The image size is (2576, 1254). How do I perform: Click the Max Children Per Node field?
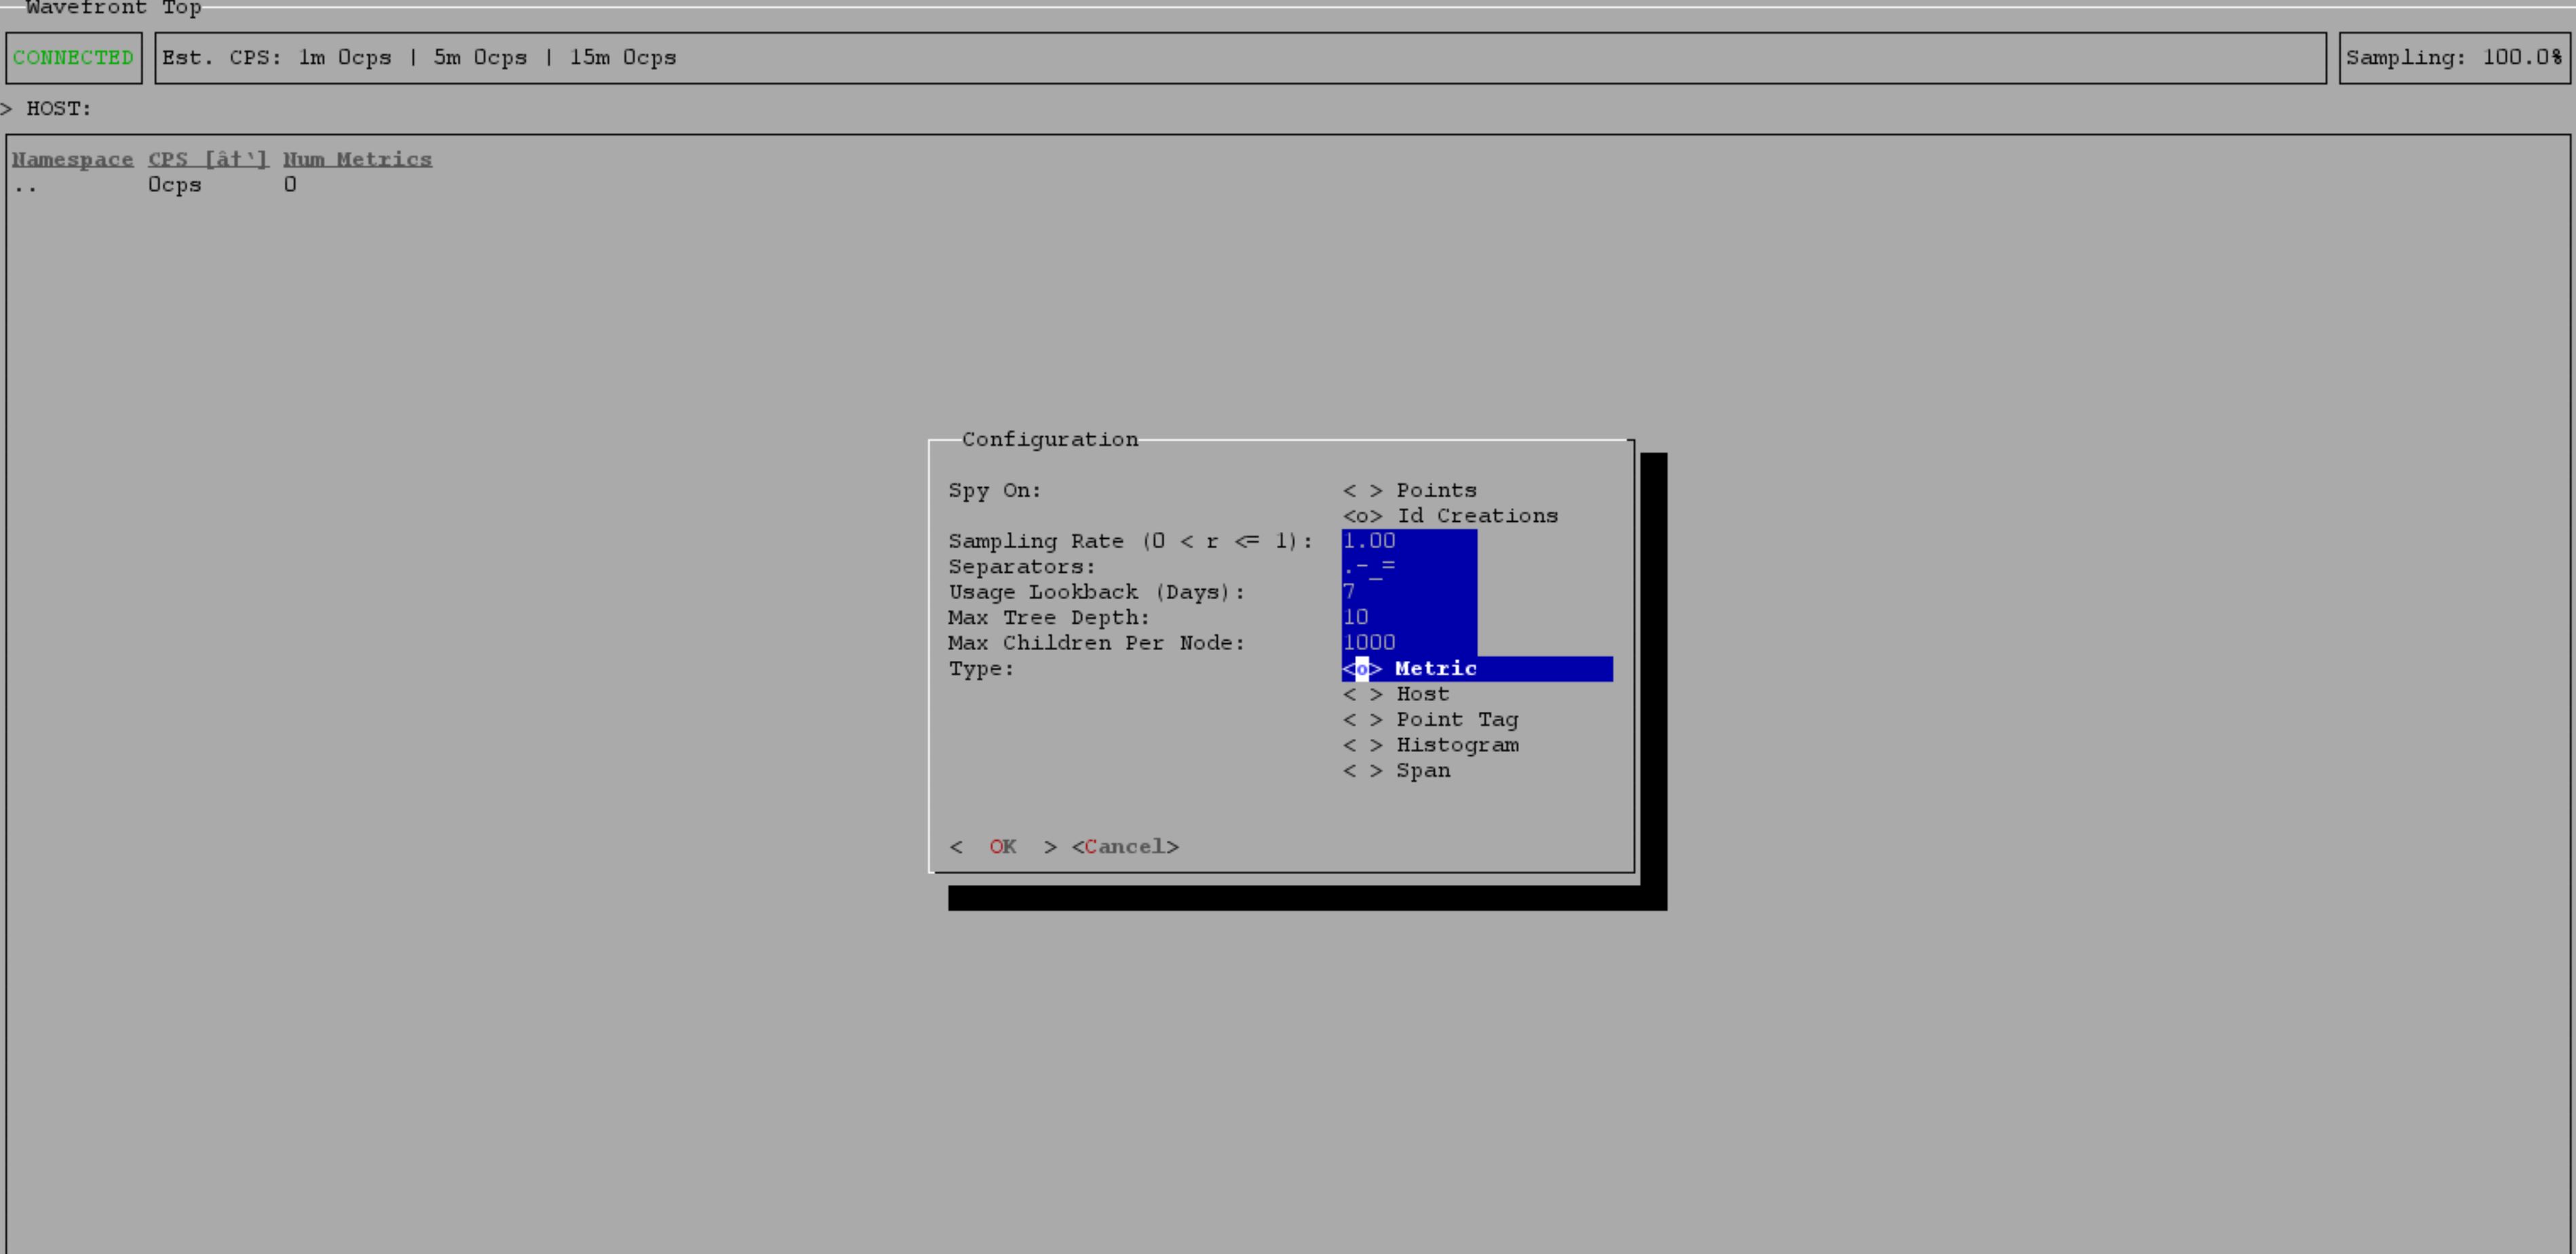[1408, 643]
